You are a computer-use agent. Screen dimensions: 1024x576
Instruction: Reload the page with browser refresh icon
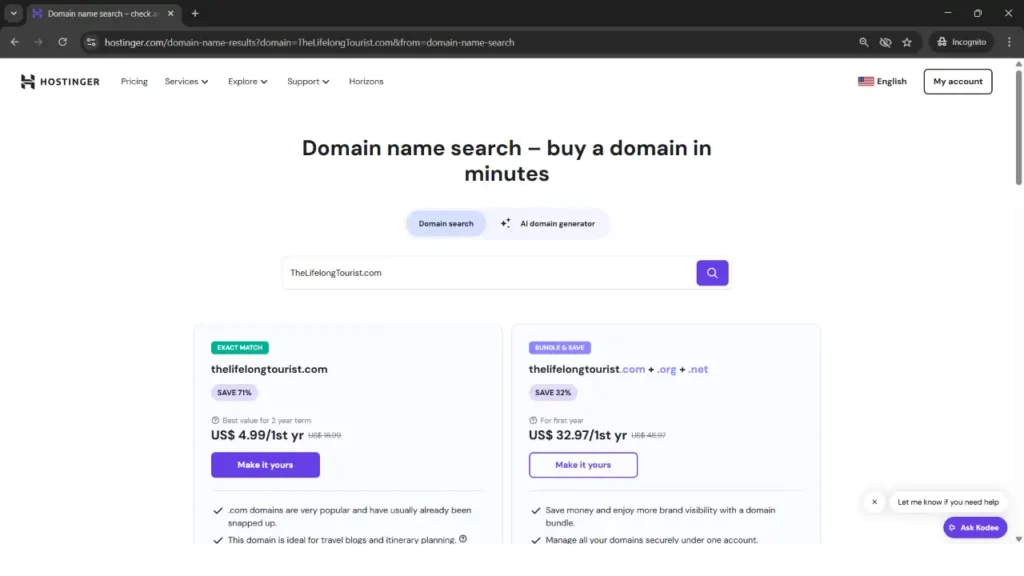tap(62, 42)
